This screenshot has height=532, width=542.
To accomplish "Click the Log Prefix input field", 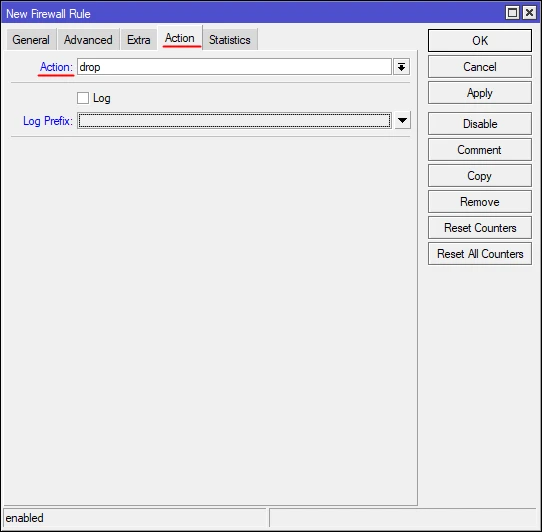I will [x=234, y=121].
